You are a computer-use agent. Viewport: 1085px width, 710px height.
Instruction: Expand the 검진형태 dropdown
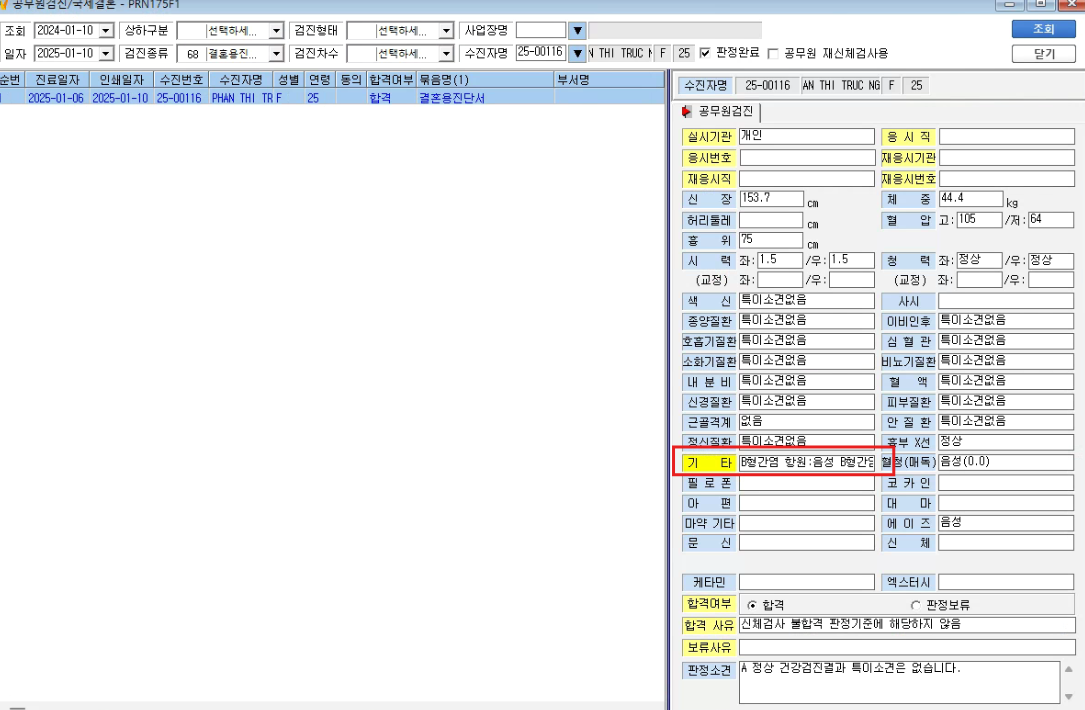tap(446, 31)
